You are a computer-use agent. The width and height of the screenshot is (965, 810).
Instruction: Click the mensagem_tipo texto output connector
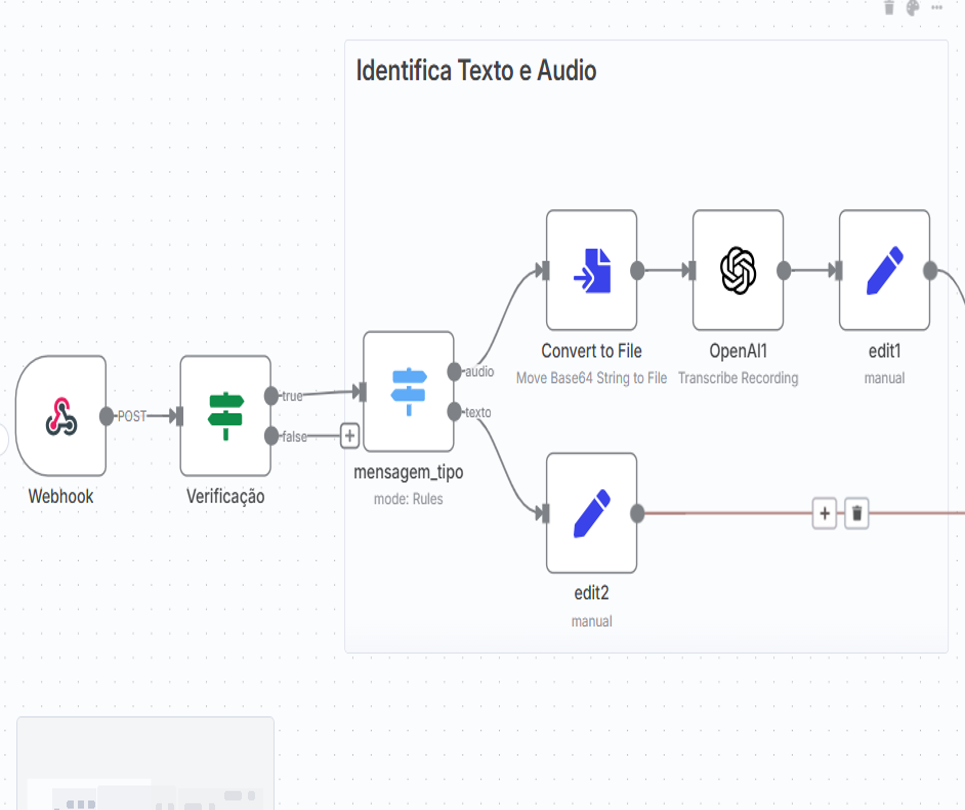455,411
